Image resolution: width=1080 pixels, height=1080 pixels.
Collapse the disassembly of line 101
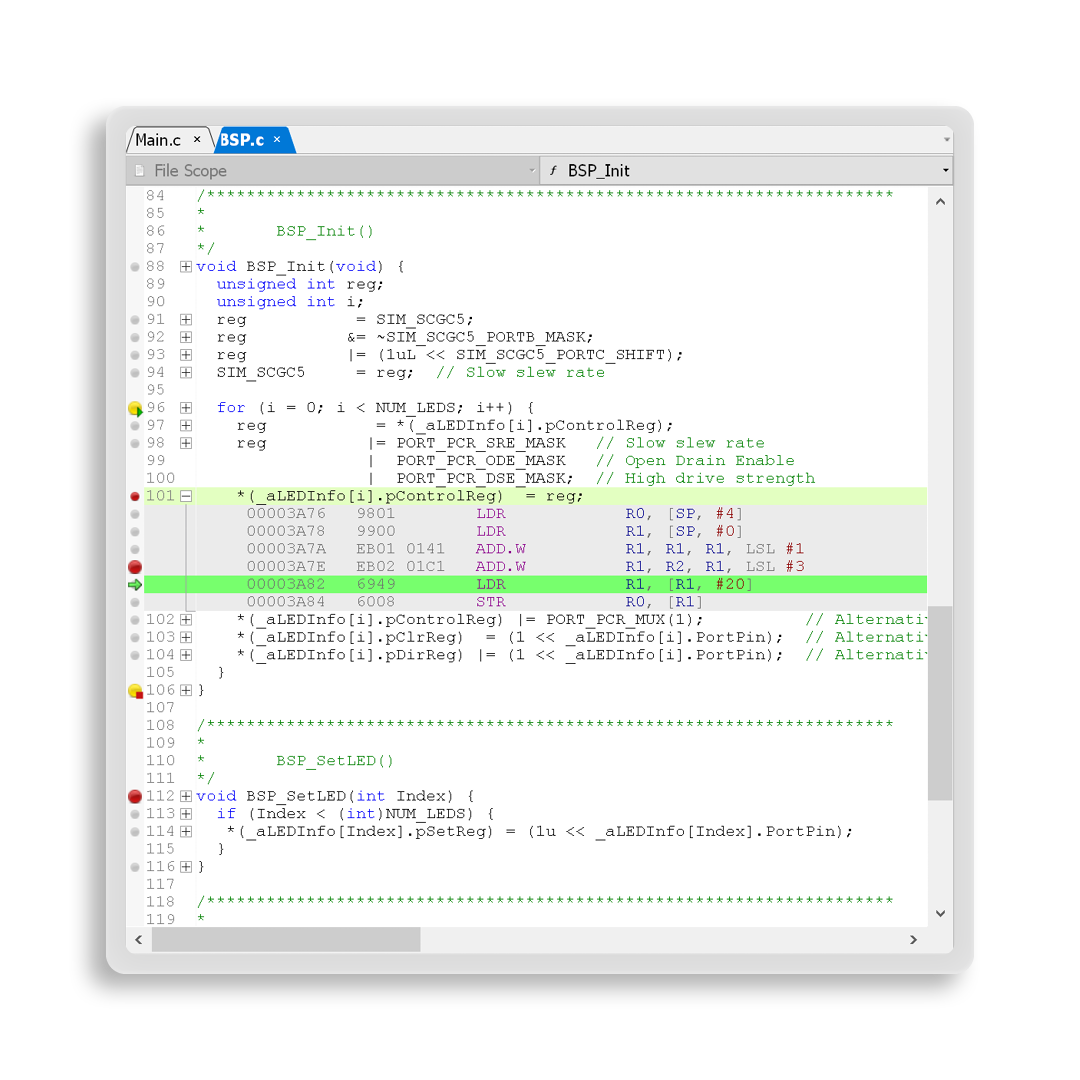(x=186, y=496)
